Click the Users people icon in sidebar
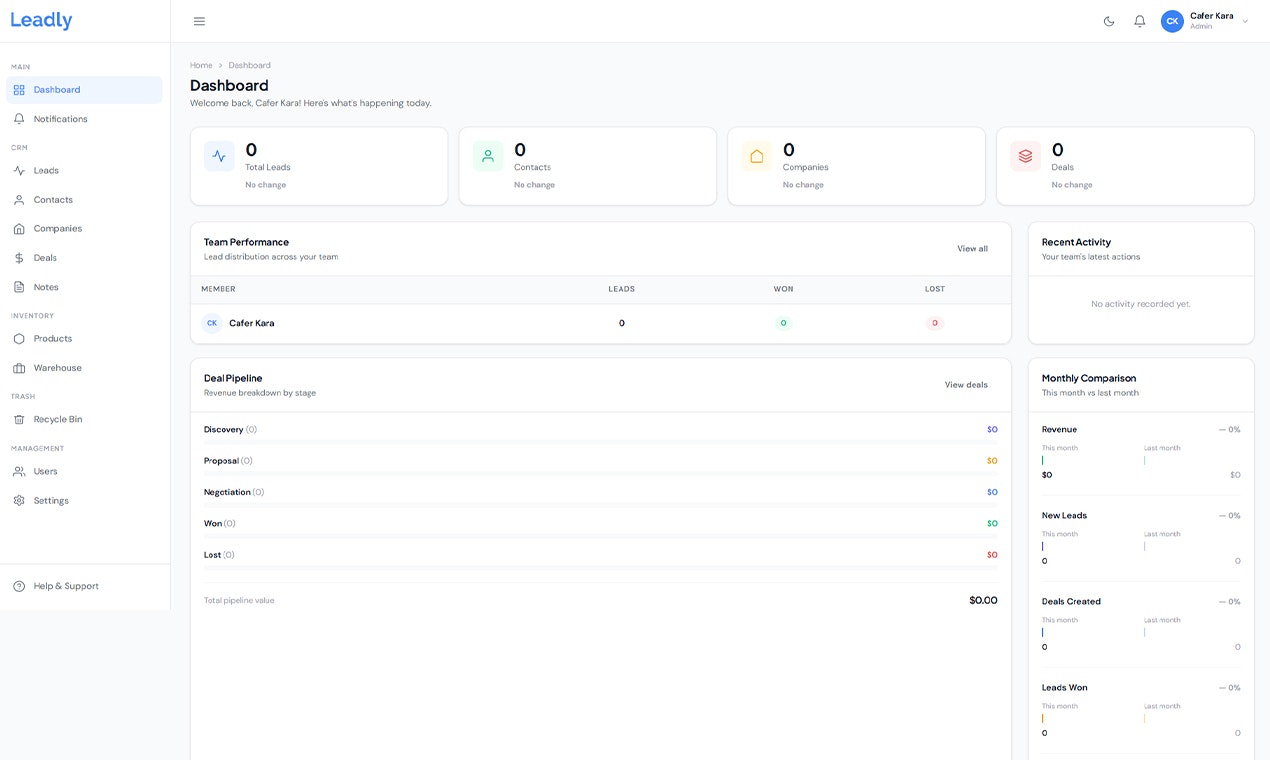 coord(19,472)
